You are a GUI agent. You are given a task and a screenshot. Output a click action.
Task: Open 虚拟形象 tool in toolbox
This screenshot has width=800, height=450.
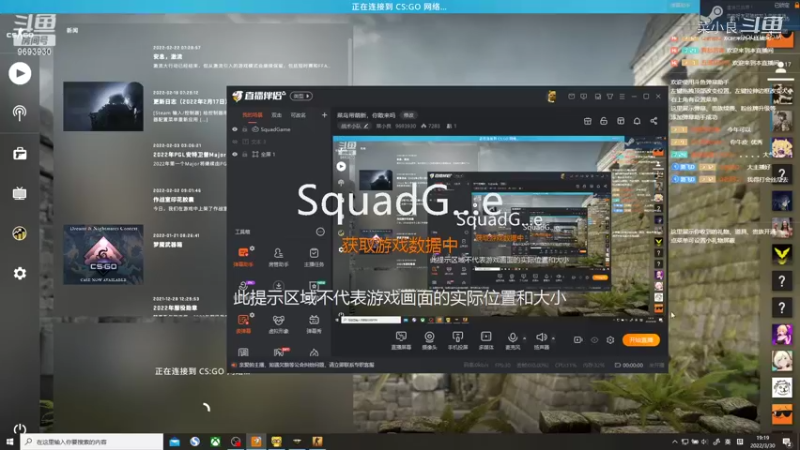279,324
